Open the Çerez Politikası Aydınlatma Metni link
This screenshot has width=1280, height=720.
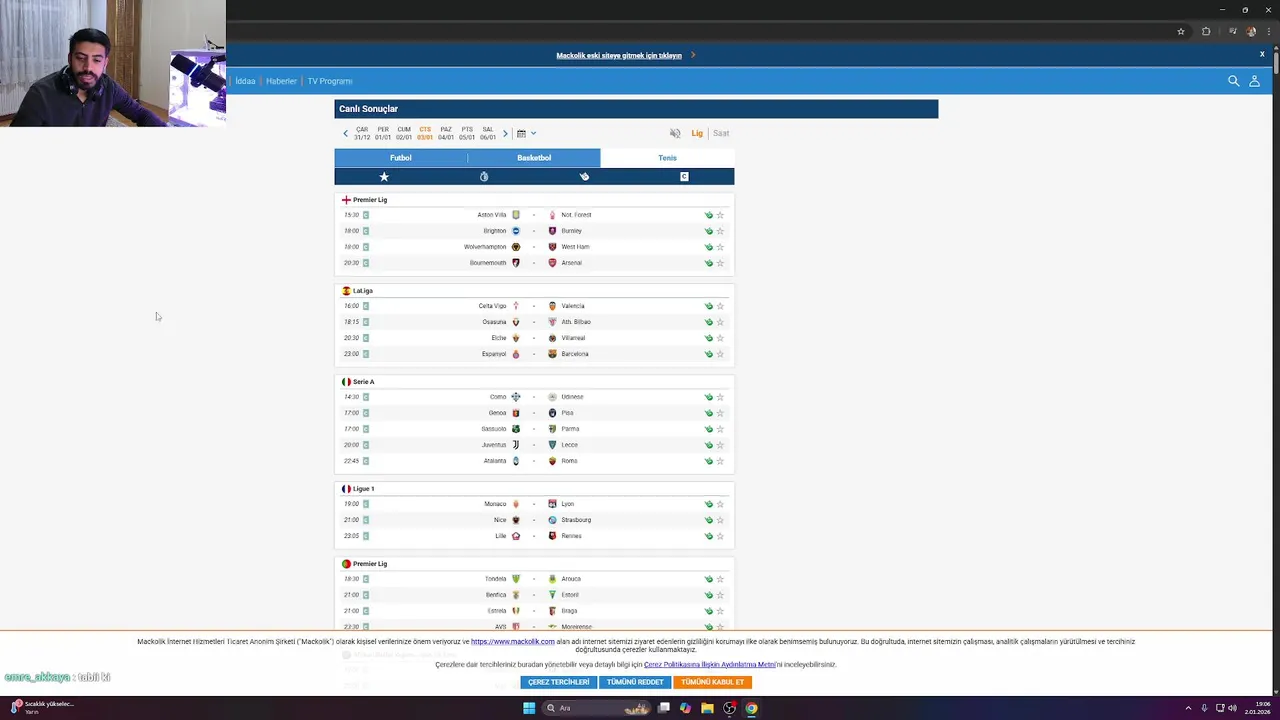(710, 664)
